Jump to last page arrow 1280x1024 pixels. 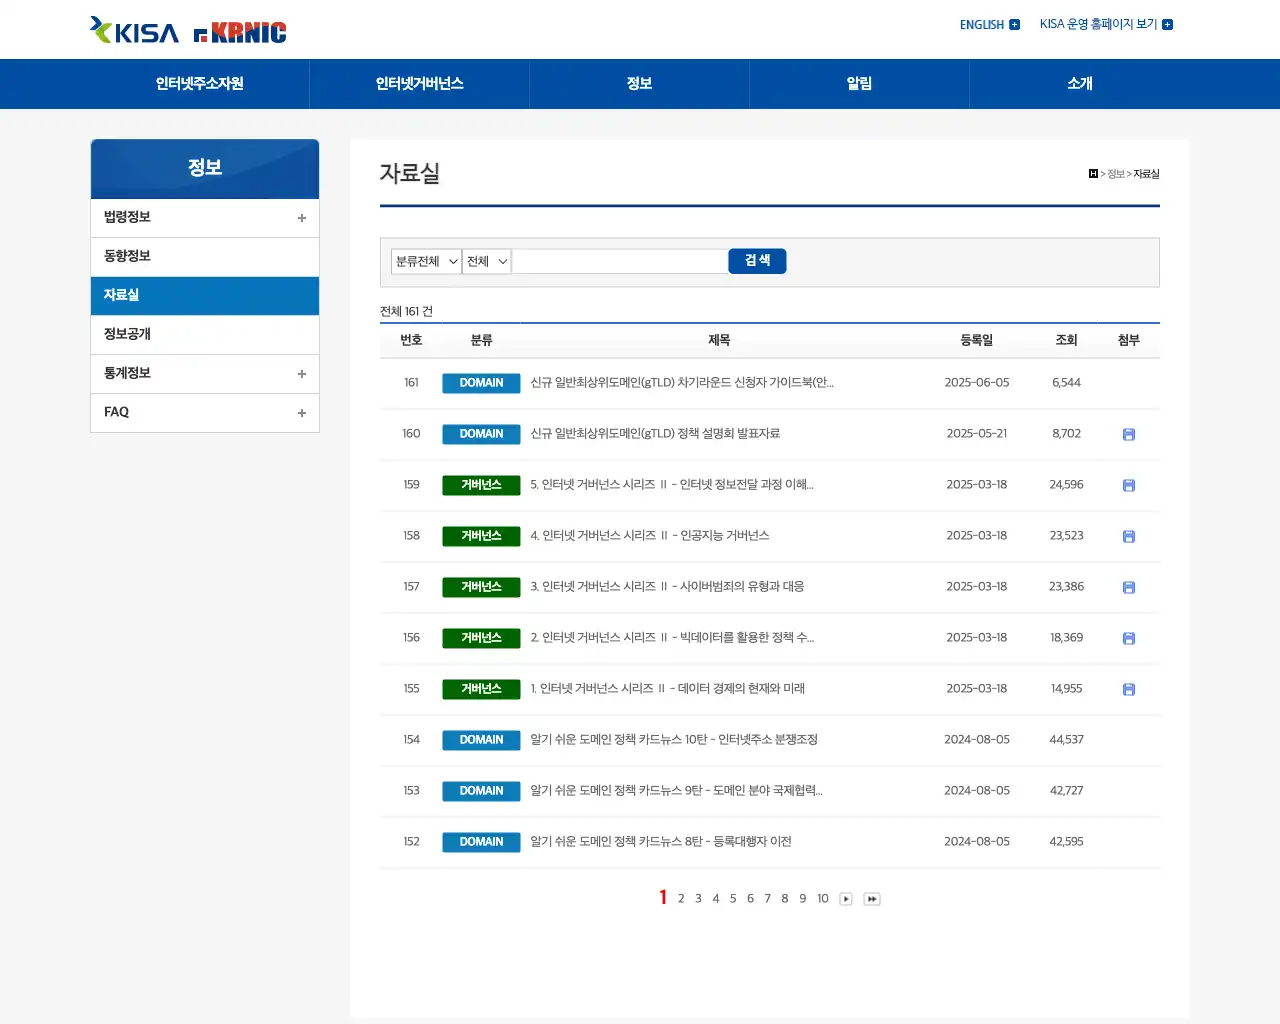pyautogui.click(x=872, y=899)
